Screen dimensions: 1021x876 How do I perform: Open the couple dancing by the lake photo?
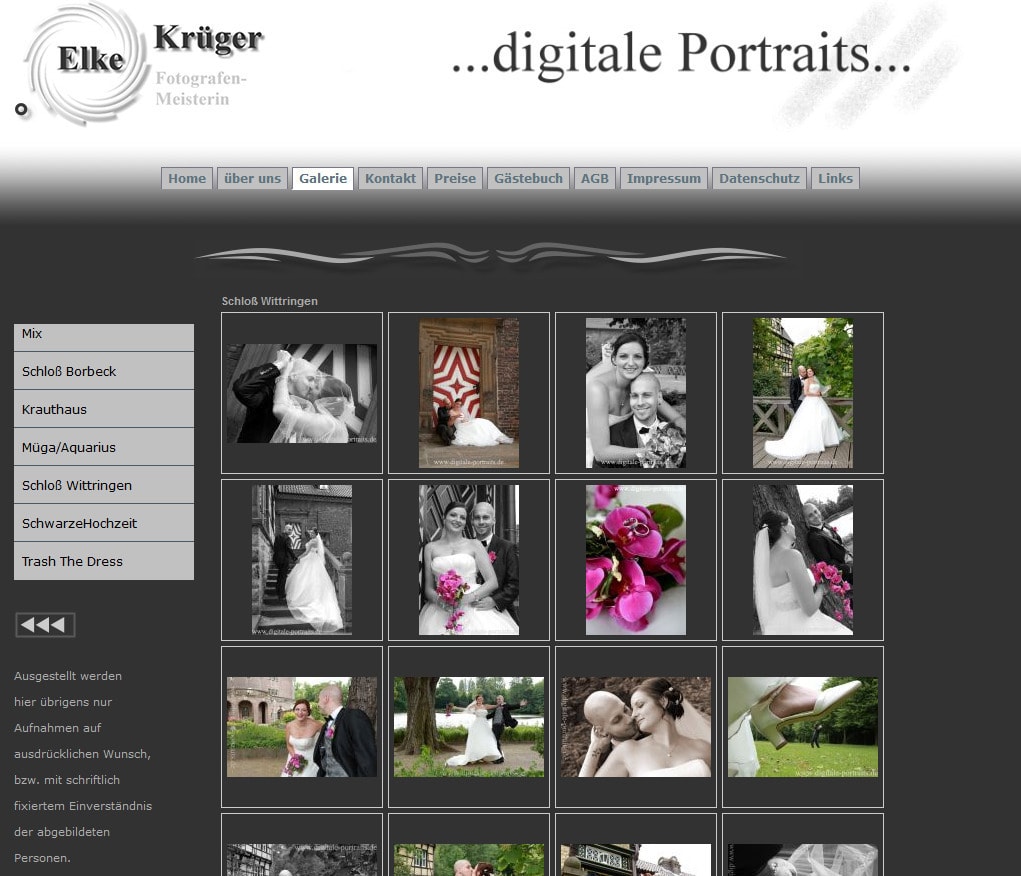469,727
